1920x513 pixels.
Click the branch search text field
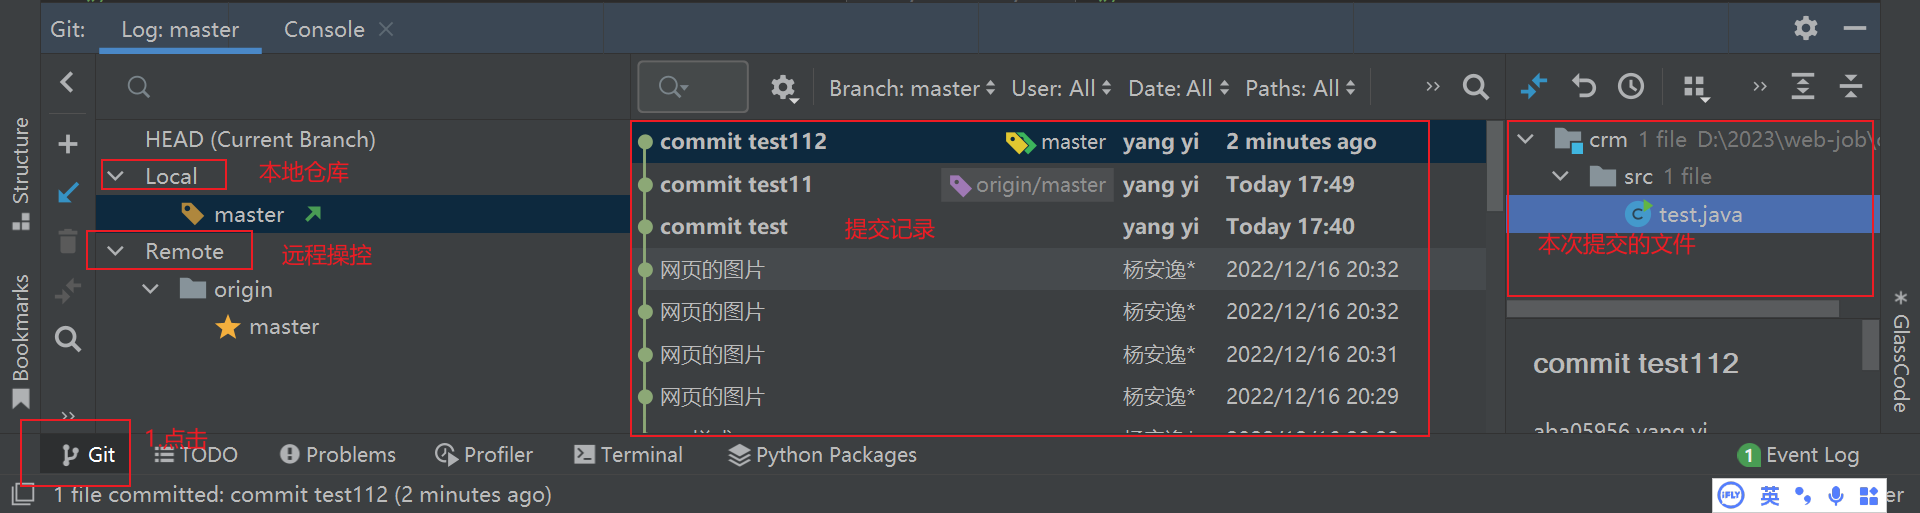[370, 87]
